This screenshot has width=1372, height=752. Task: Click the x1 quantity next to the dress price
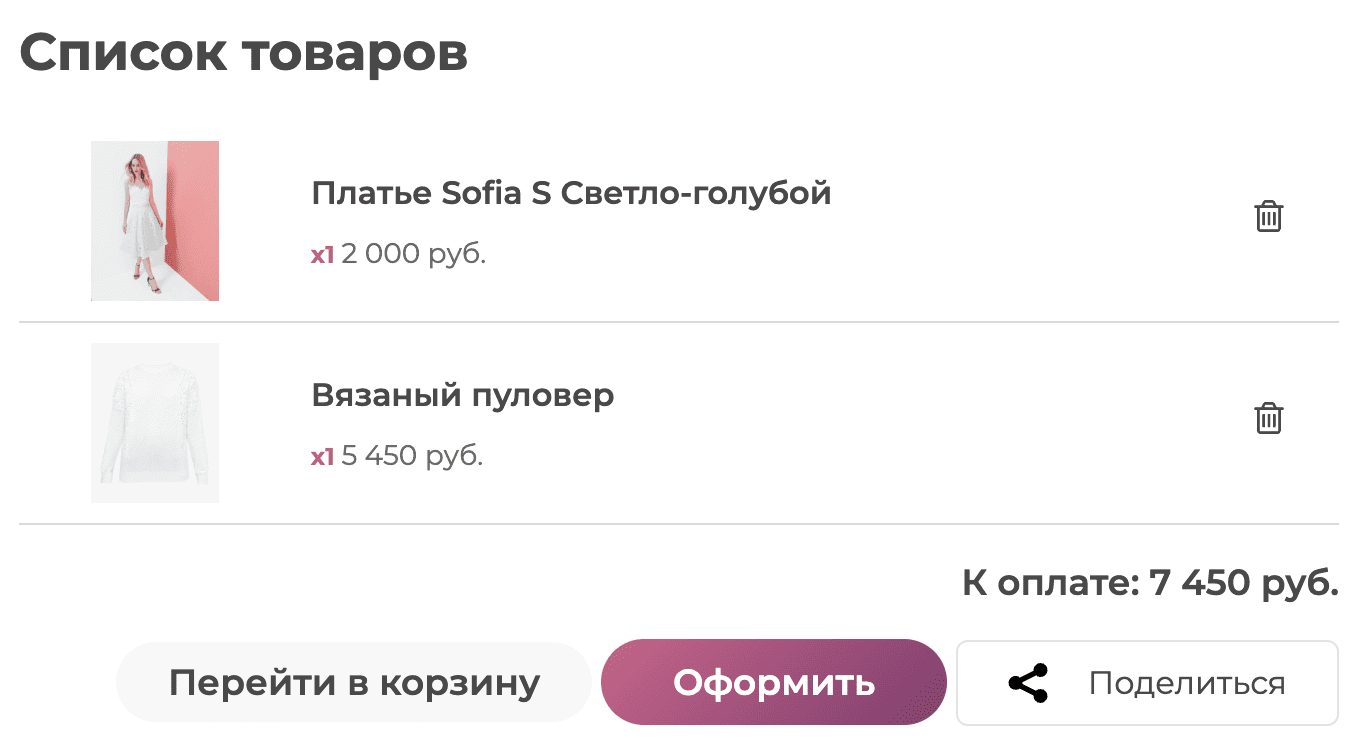pyautogui.click(x=320, y=253)
